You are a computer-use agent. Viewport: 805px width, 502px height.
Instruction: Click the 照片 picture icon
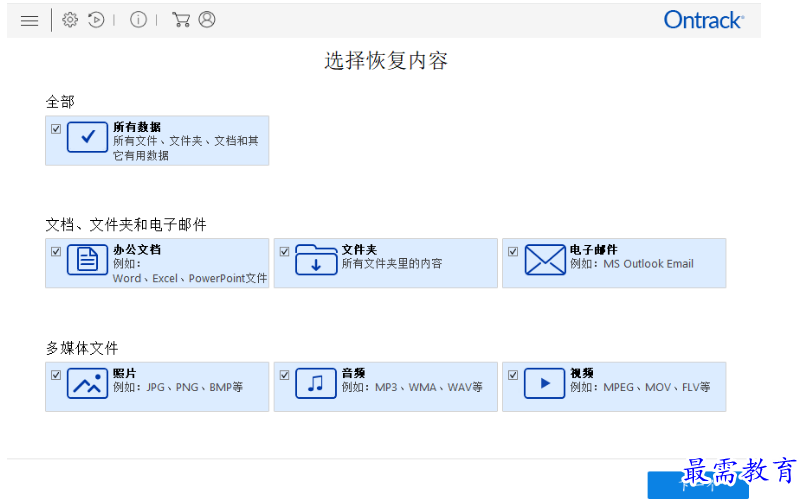pos(87,383)
